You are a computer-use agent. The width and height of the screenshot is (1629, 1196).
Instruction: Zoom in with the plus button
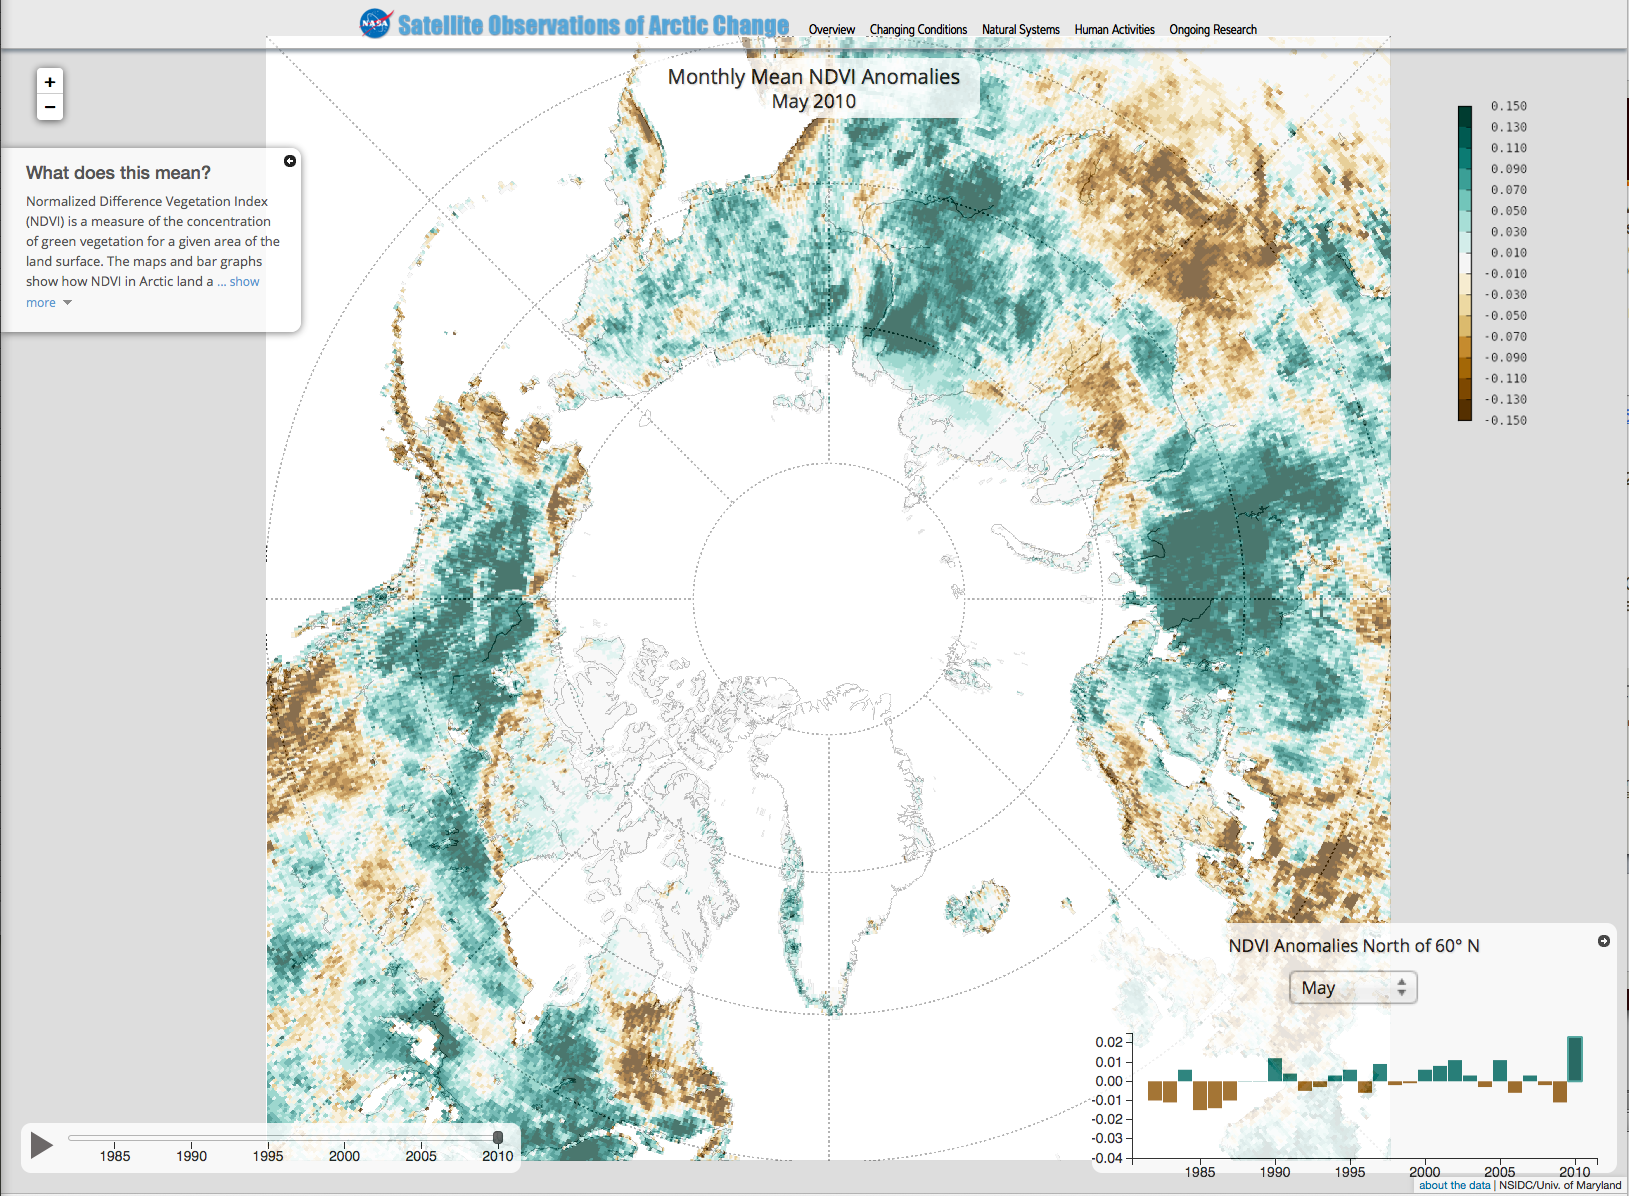pos(50,82)
